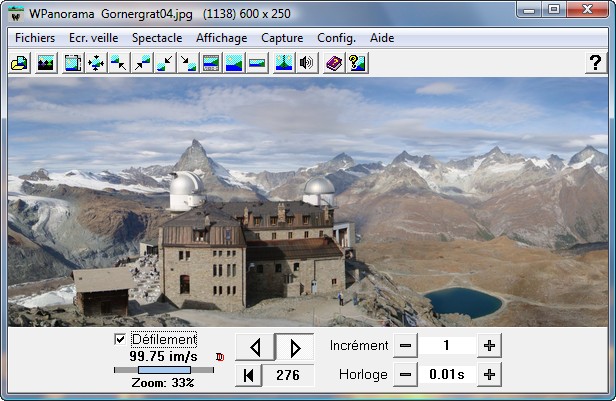This screenshot has width=616, height=401.
Task: Decrease Incrément with the minus button
Action: pos(405,346)
